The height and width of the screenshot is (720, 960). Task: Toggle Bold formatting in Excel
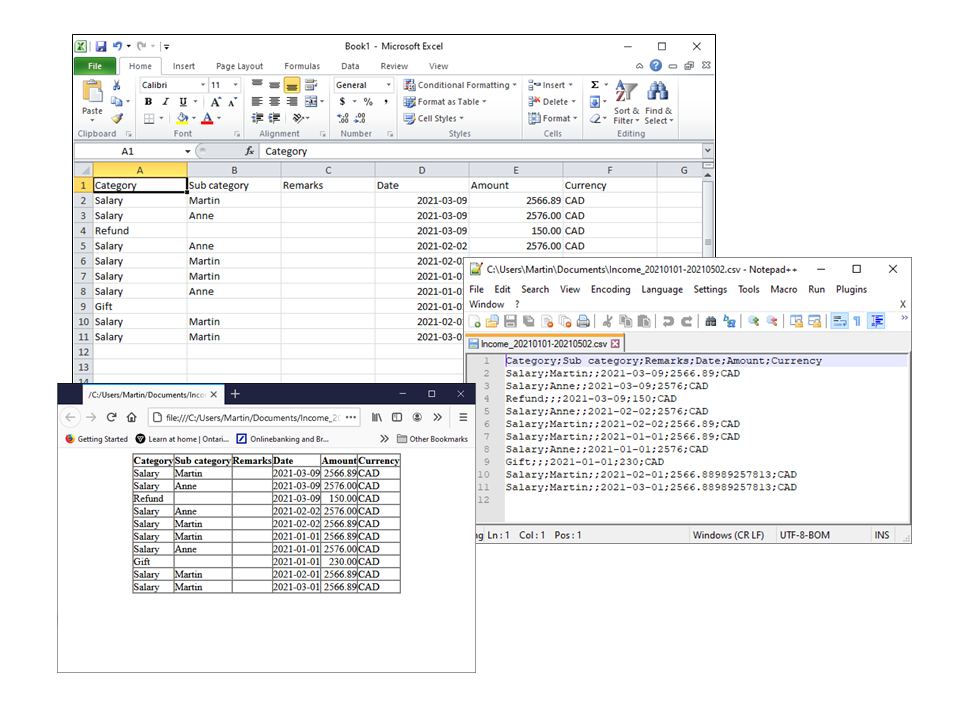pos(148,102)
